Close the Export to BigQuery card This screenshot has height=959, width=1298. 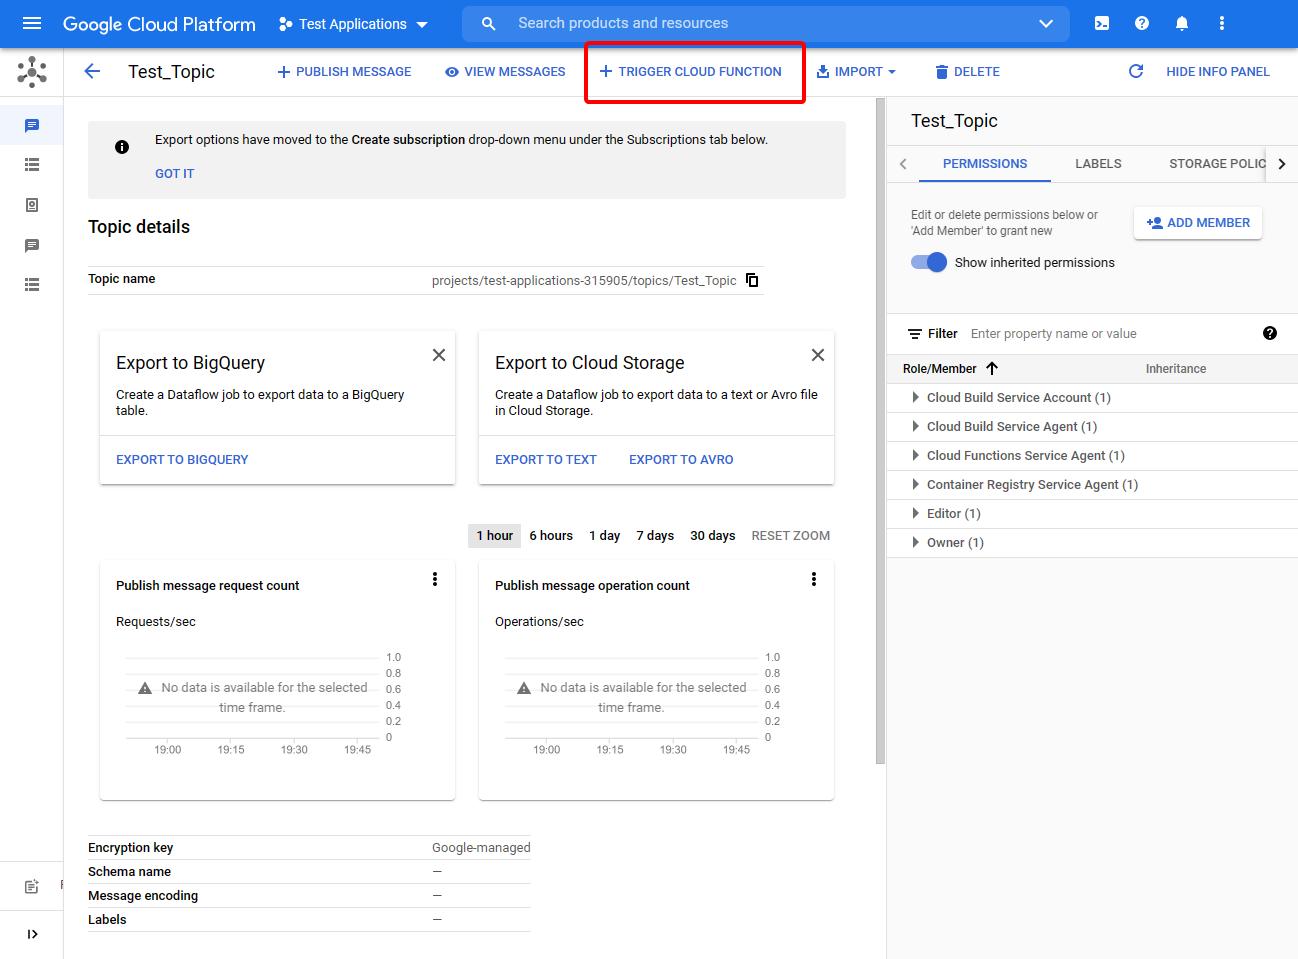(439, 355)
